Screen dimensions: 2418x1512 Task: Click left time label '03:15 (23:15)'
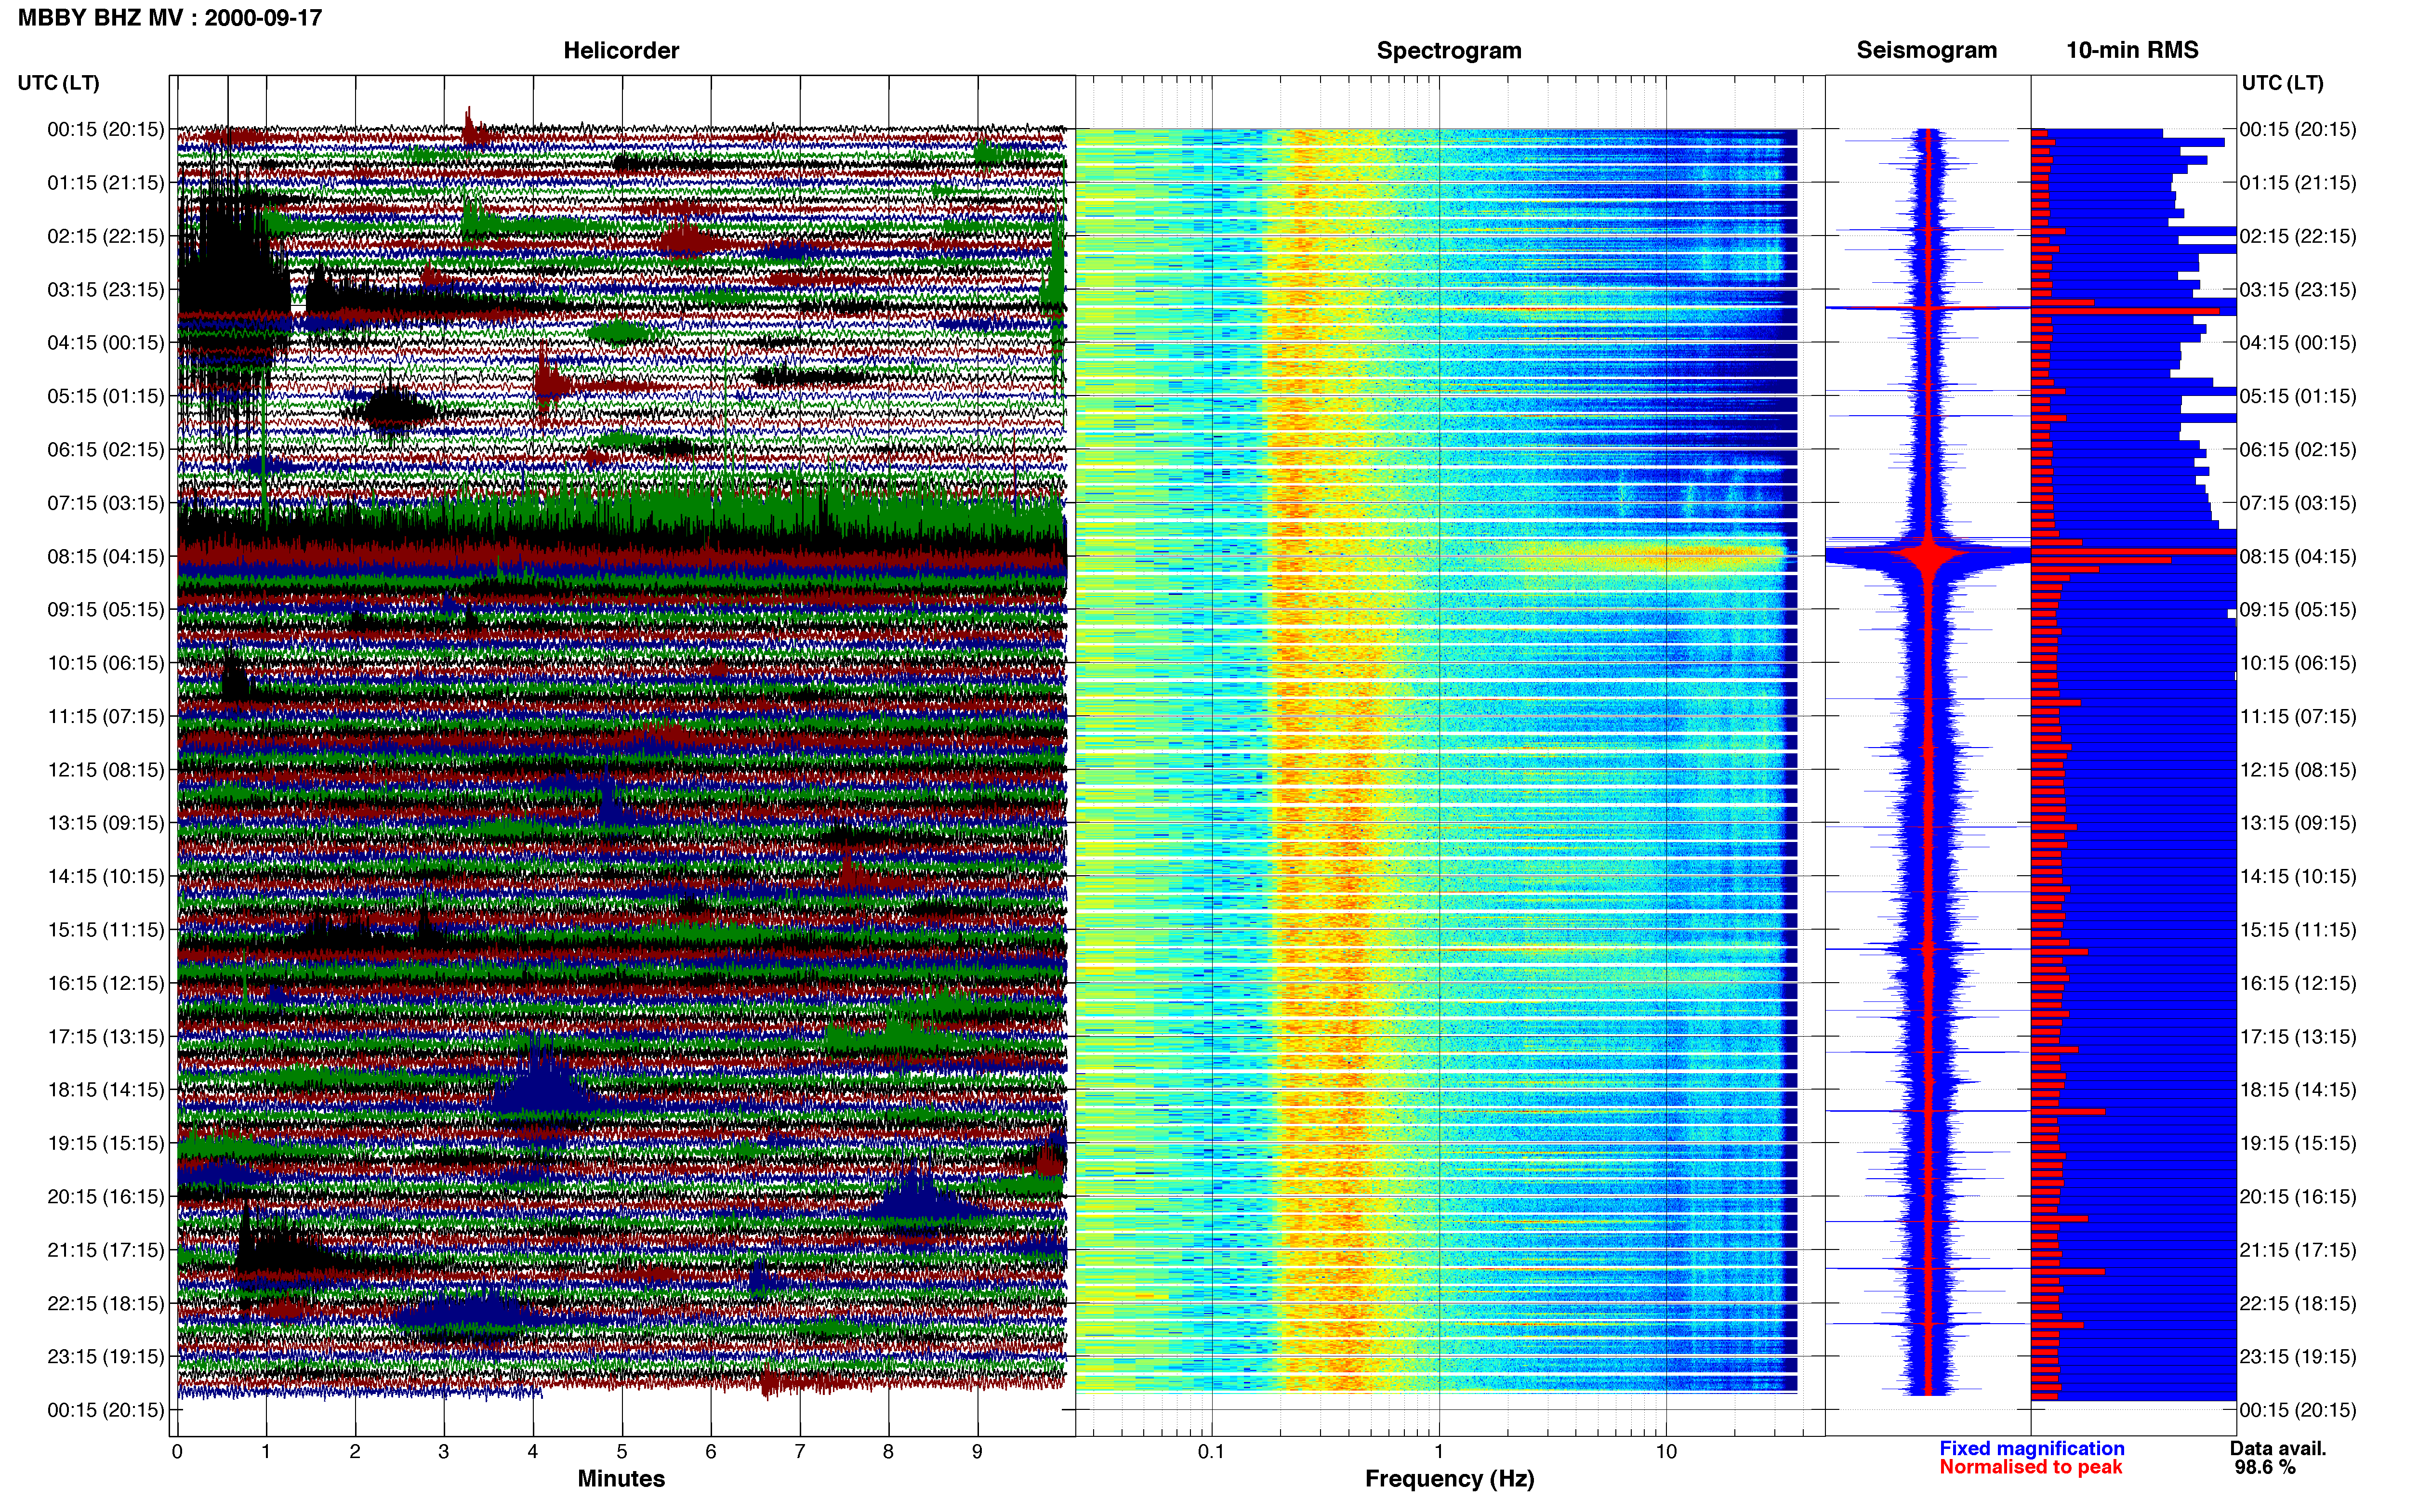click(106, 289)
